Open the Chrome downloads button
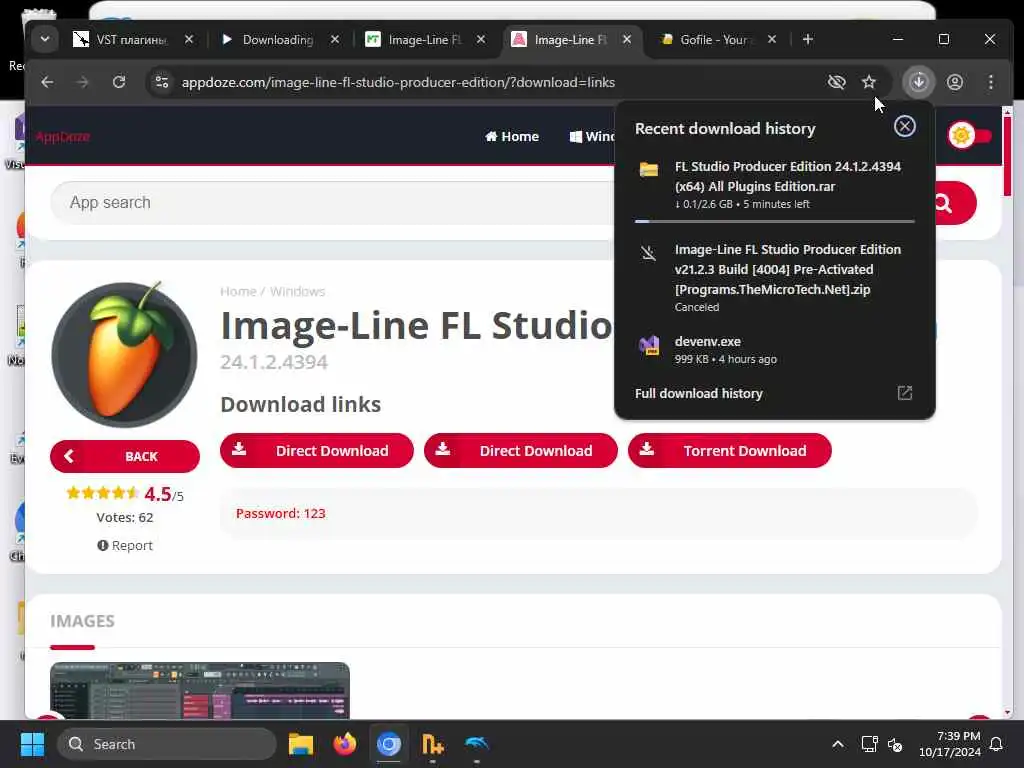The image size is (1024, 768). point(919,82)
